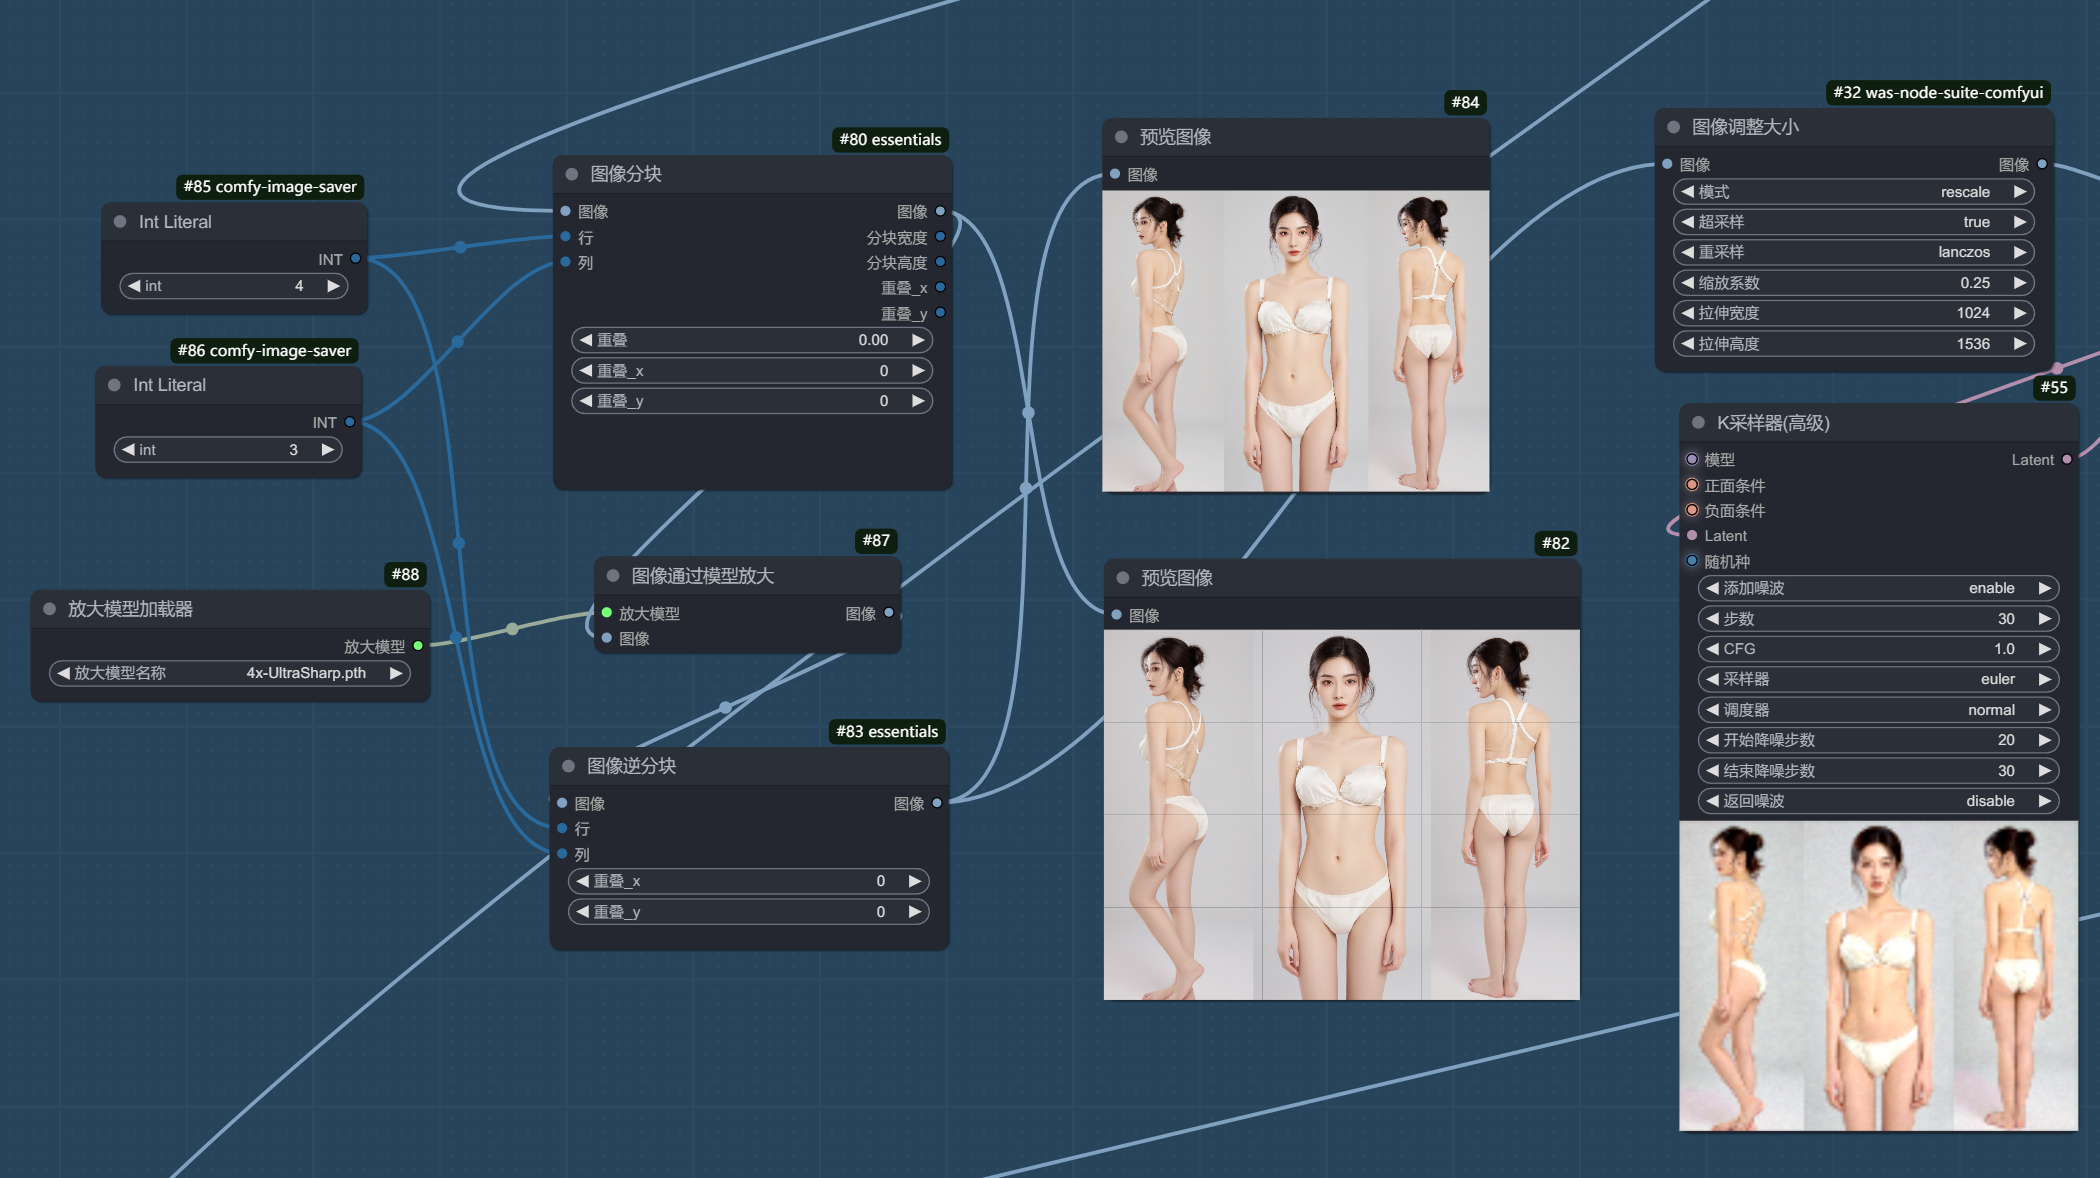Viewport: 2100px width, 1178px height.
Task: Click the 结束降噪步数 30 value field
Action: point(1879,771)
